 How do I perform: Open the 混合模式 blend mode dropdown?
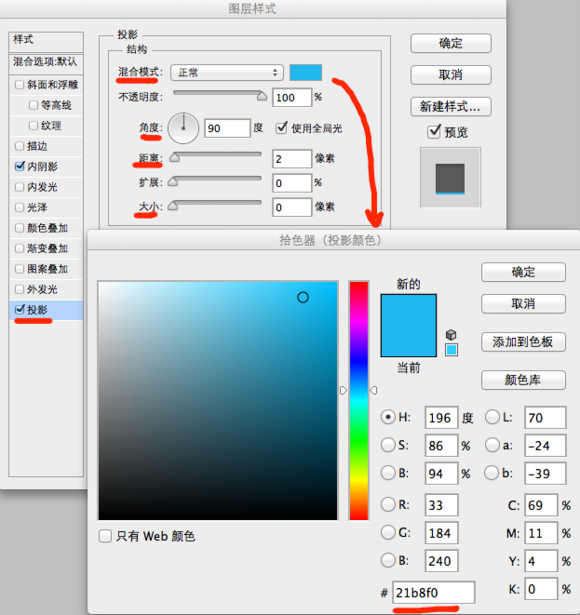(x=227, y=73)
